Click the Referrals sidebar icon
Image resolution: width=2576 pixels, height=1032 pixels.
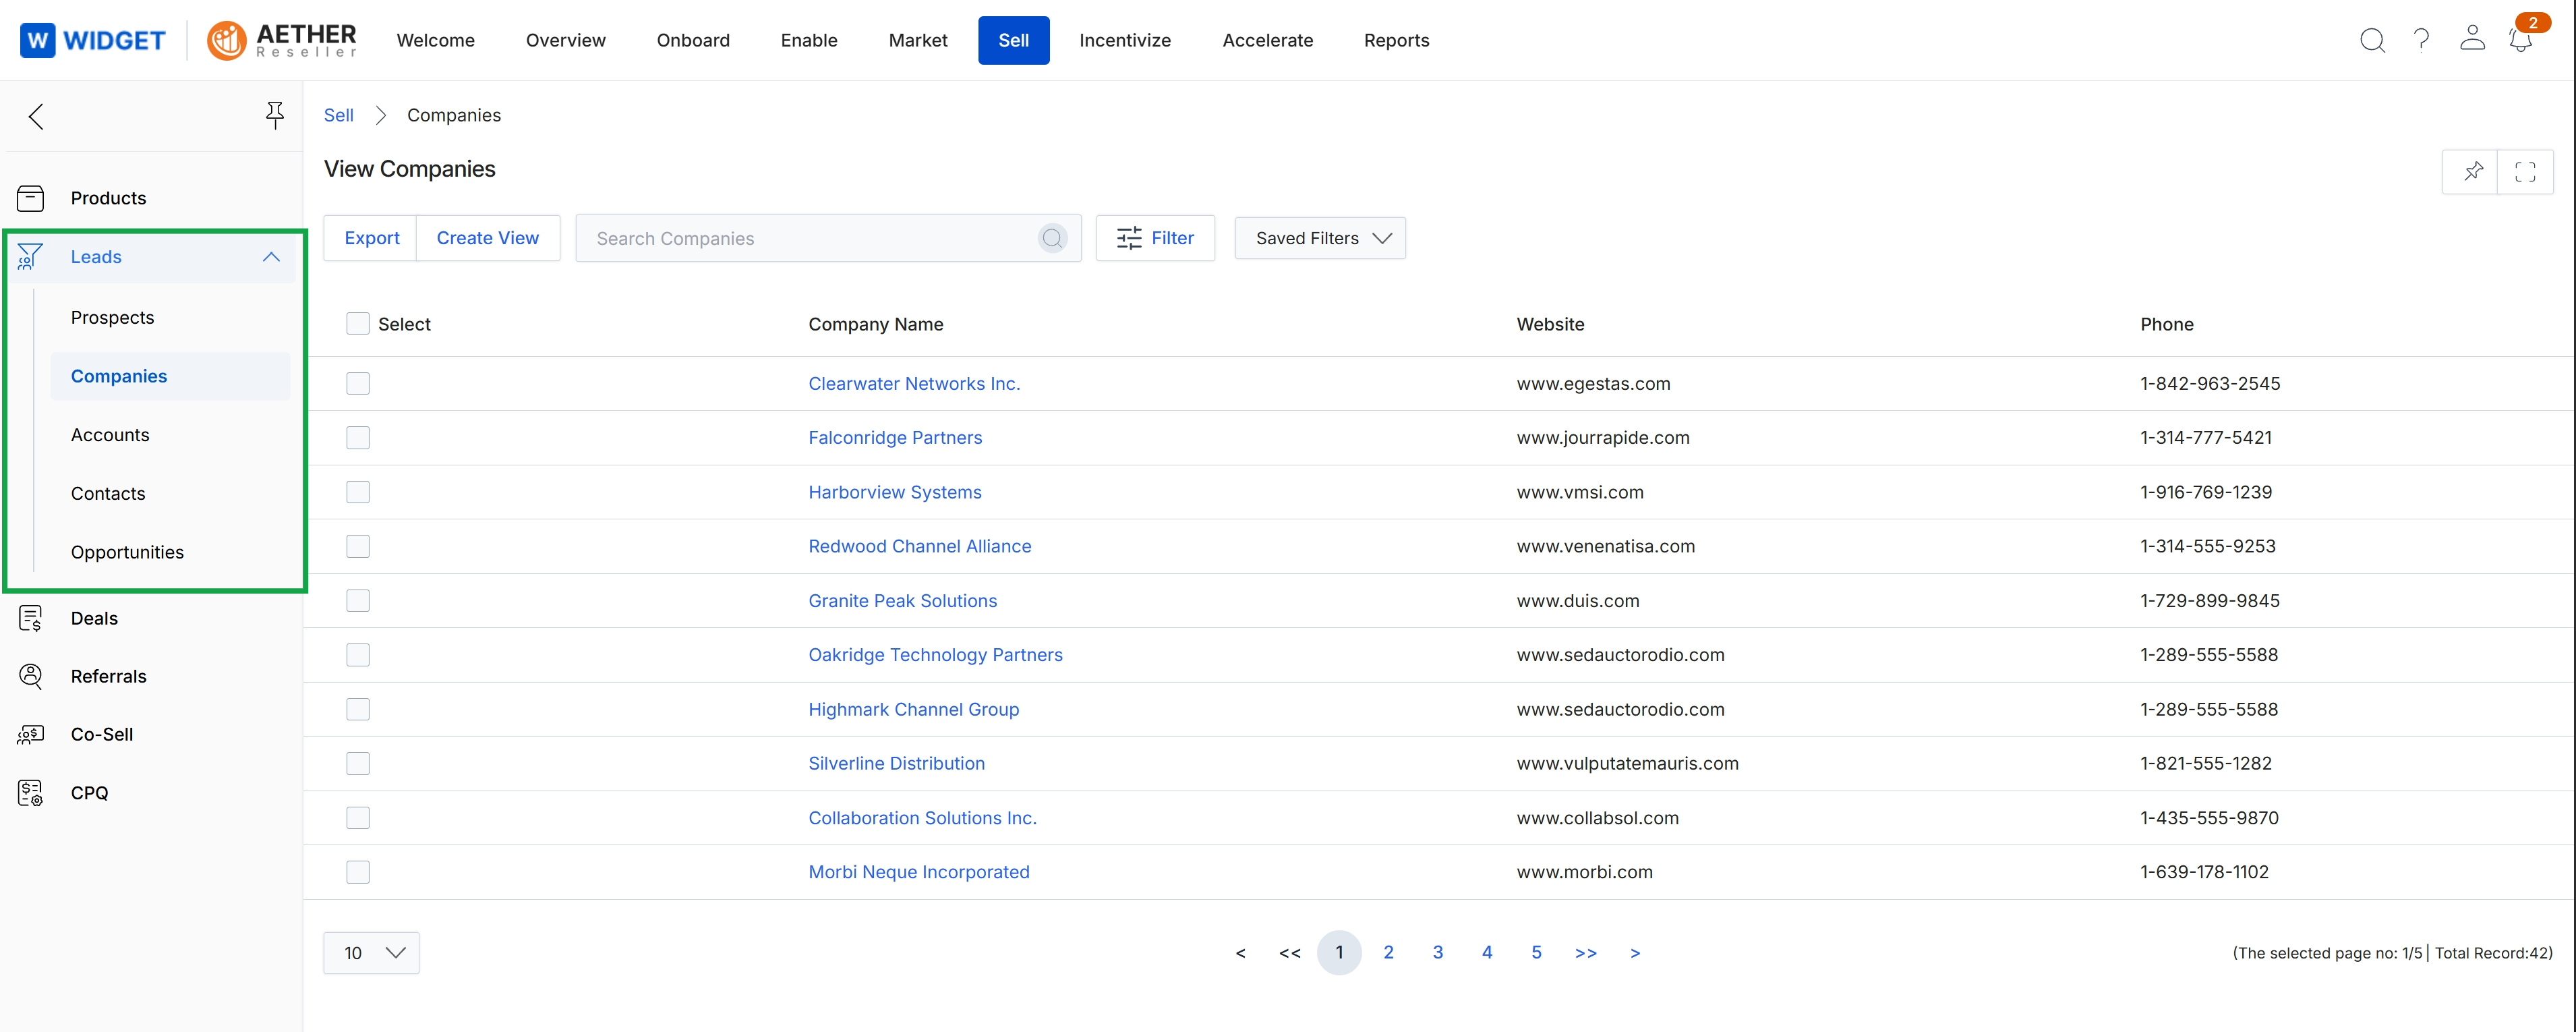point(31,676)
